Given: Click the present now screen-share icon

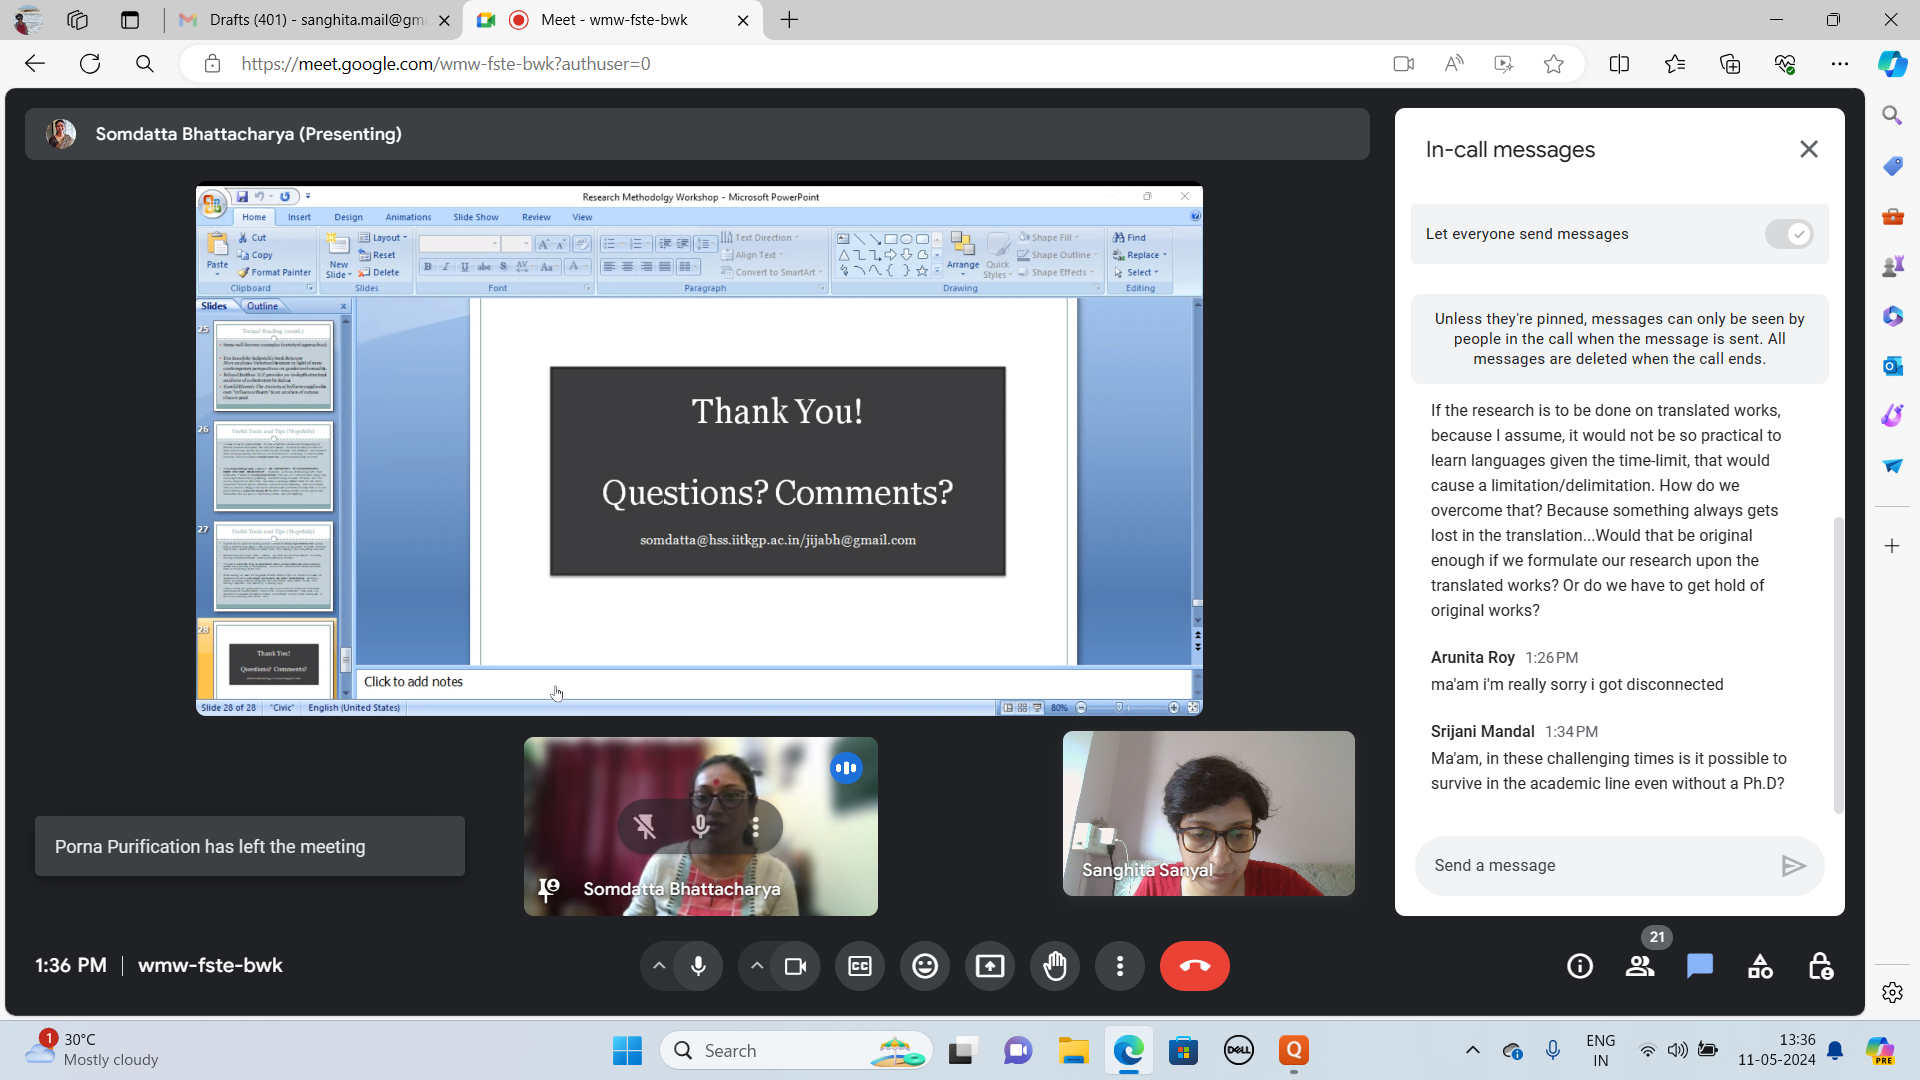Looking at the screenshot, I should click(x=990, y=966).
